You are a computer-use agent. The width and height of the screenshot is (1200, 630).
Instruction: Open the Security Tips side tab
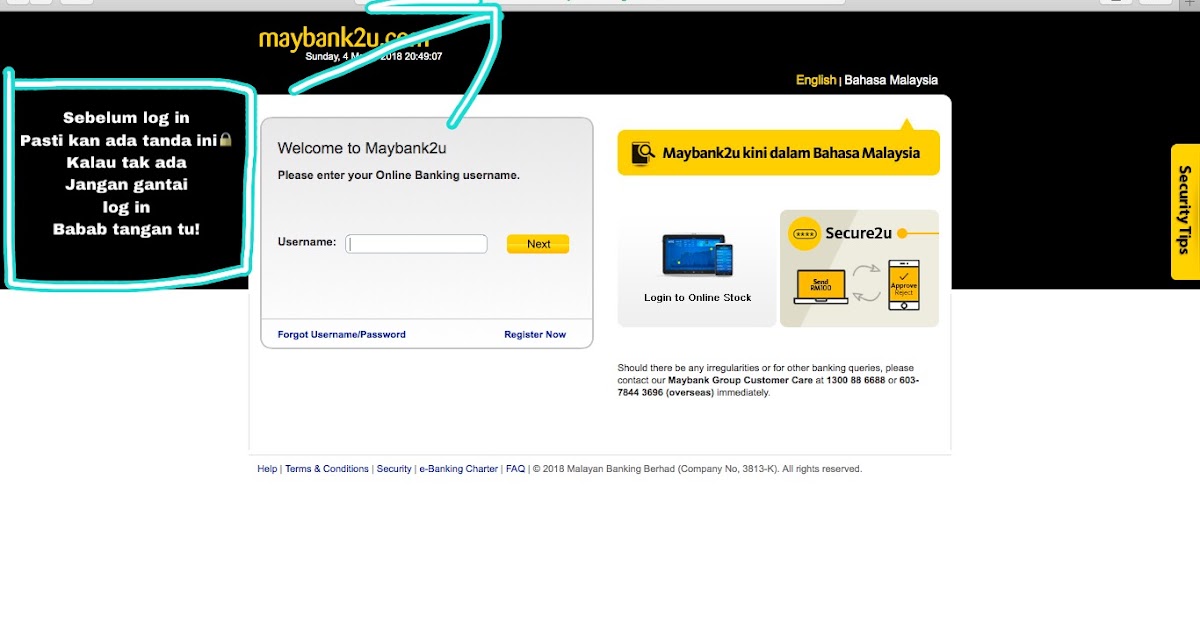[x=1185, y=212]
